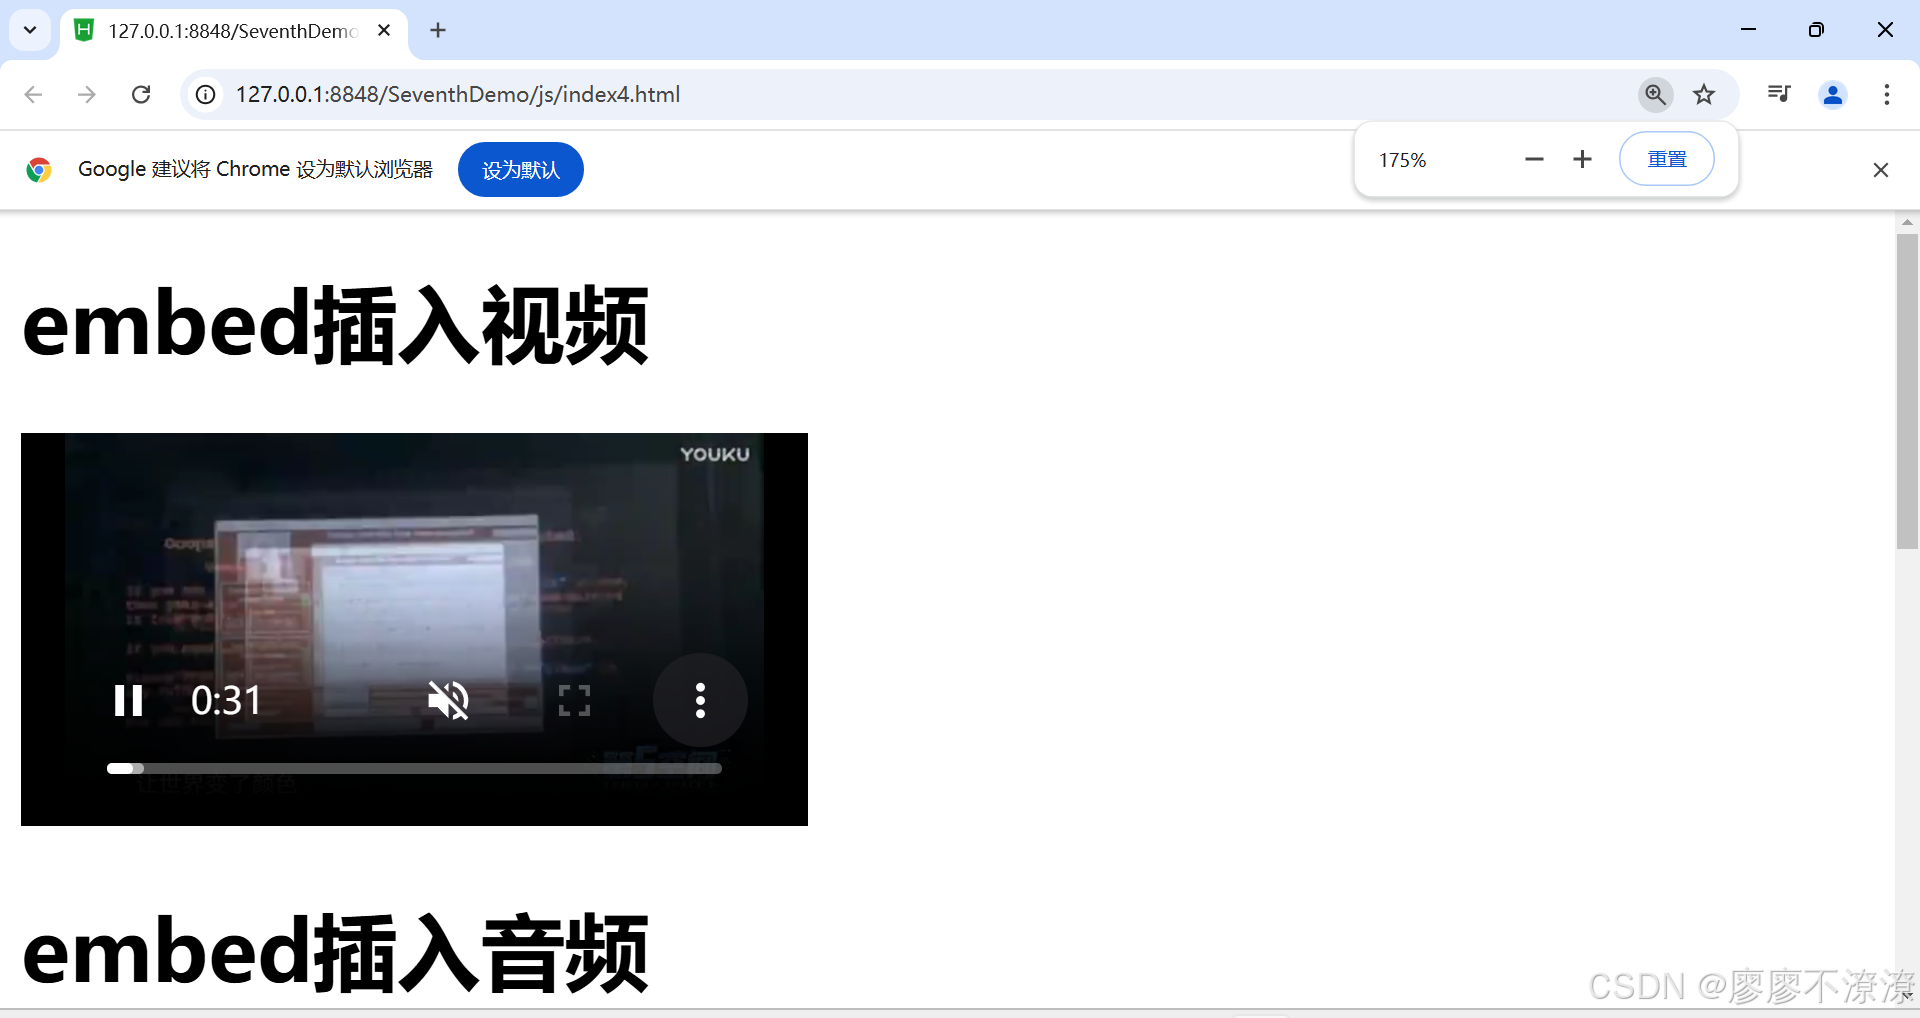The height and width of the screenshot is (1018, 1920).
Task: Restore down the Chrome window
Action: [1816, 30]
